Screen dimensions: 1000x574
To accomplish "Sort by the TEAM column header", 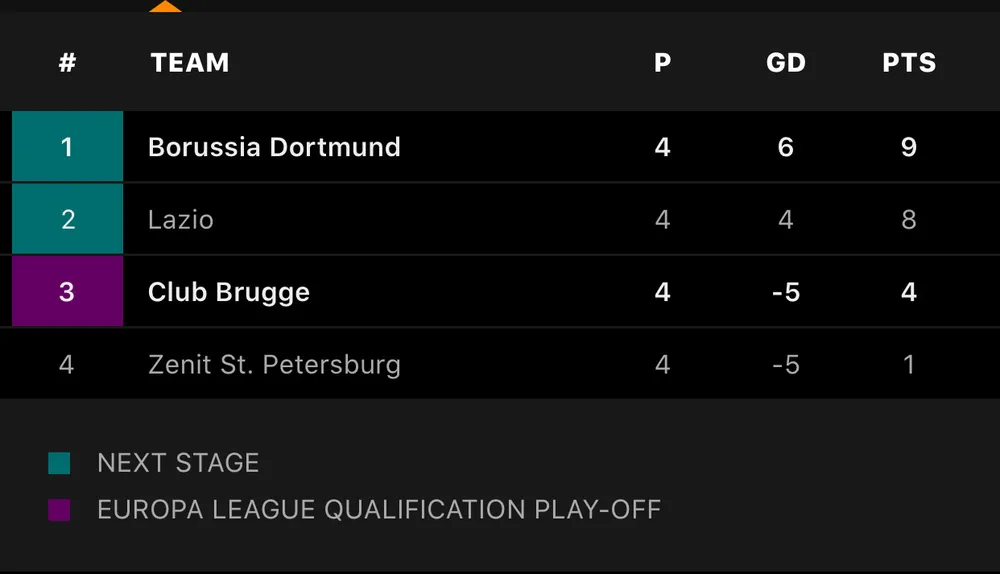I will pyautogui.click(x=190, y=63).
